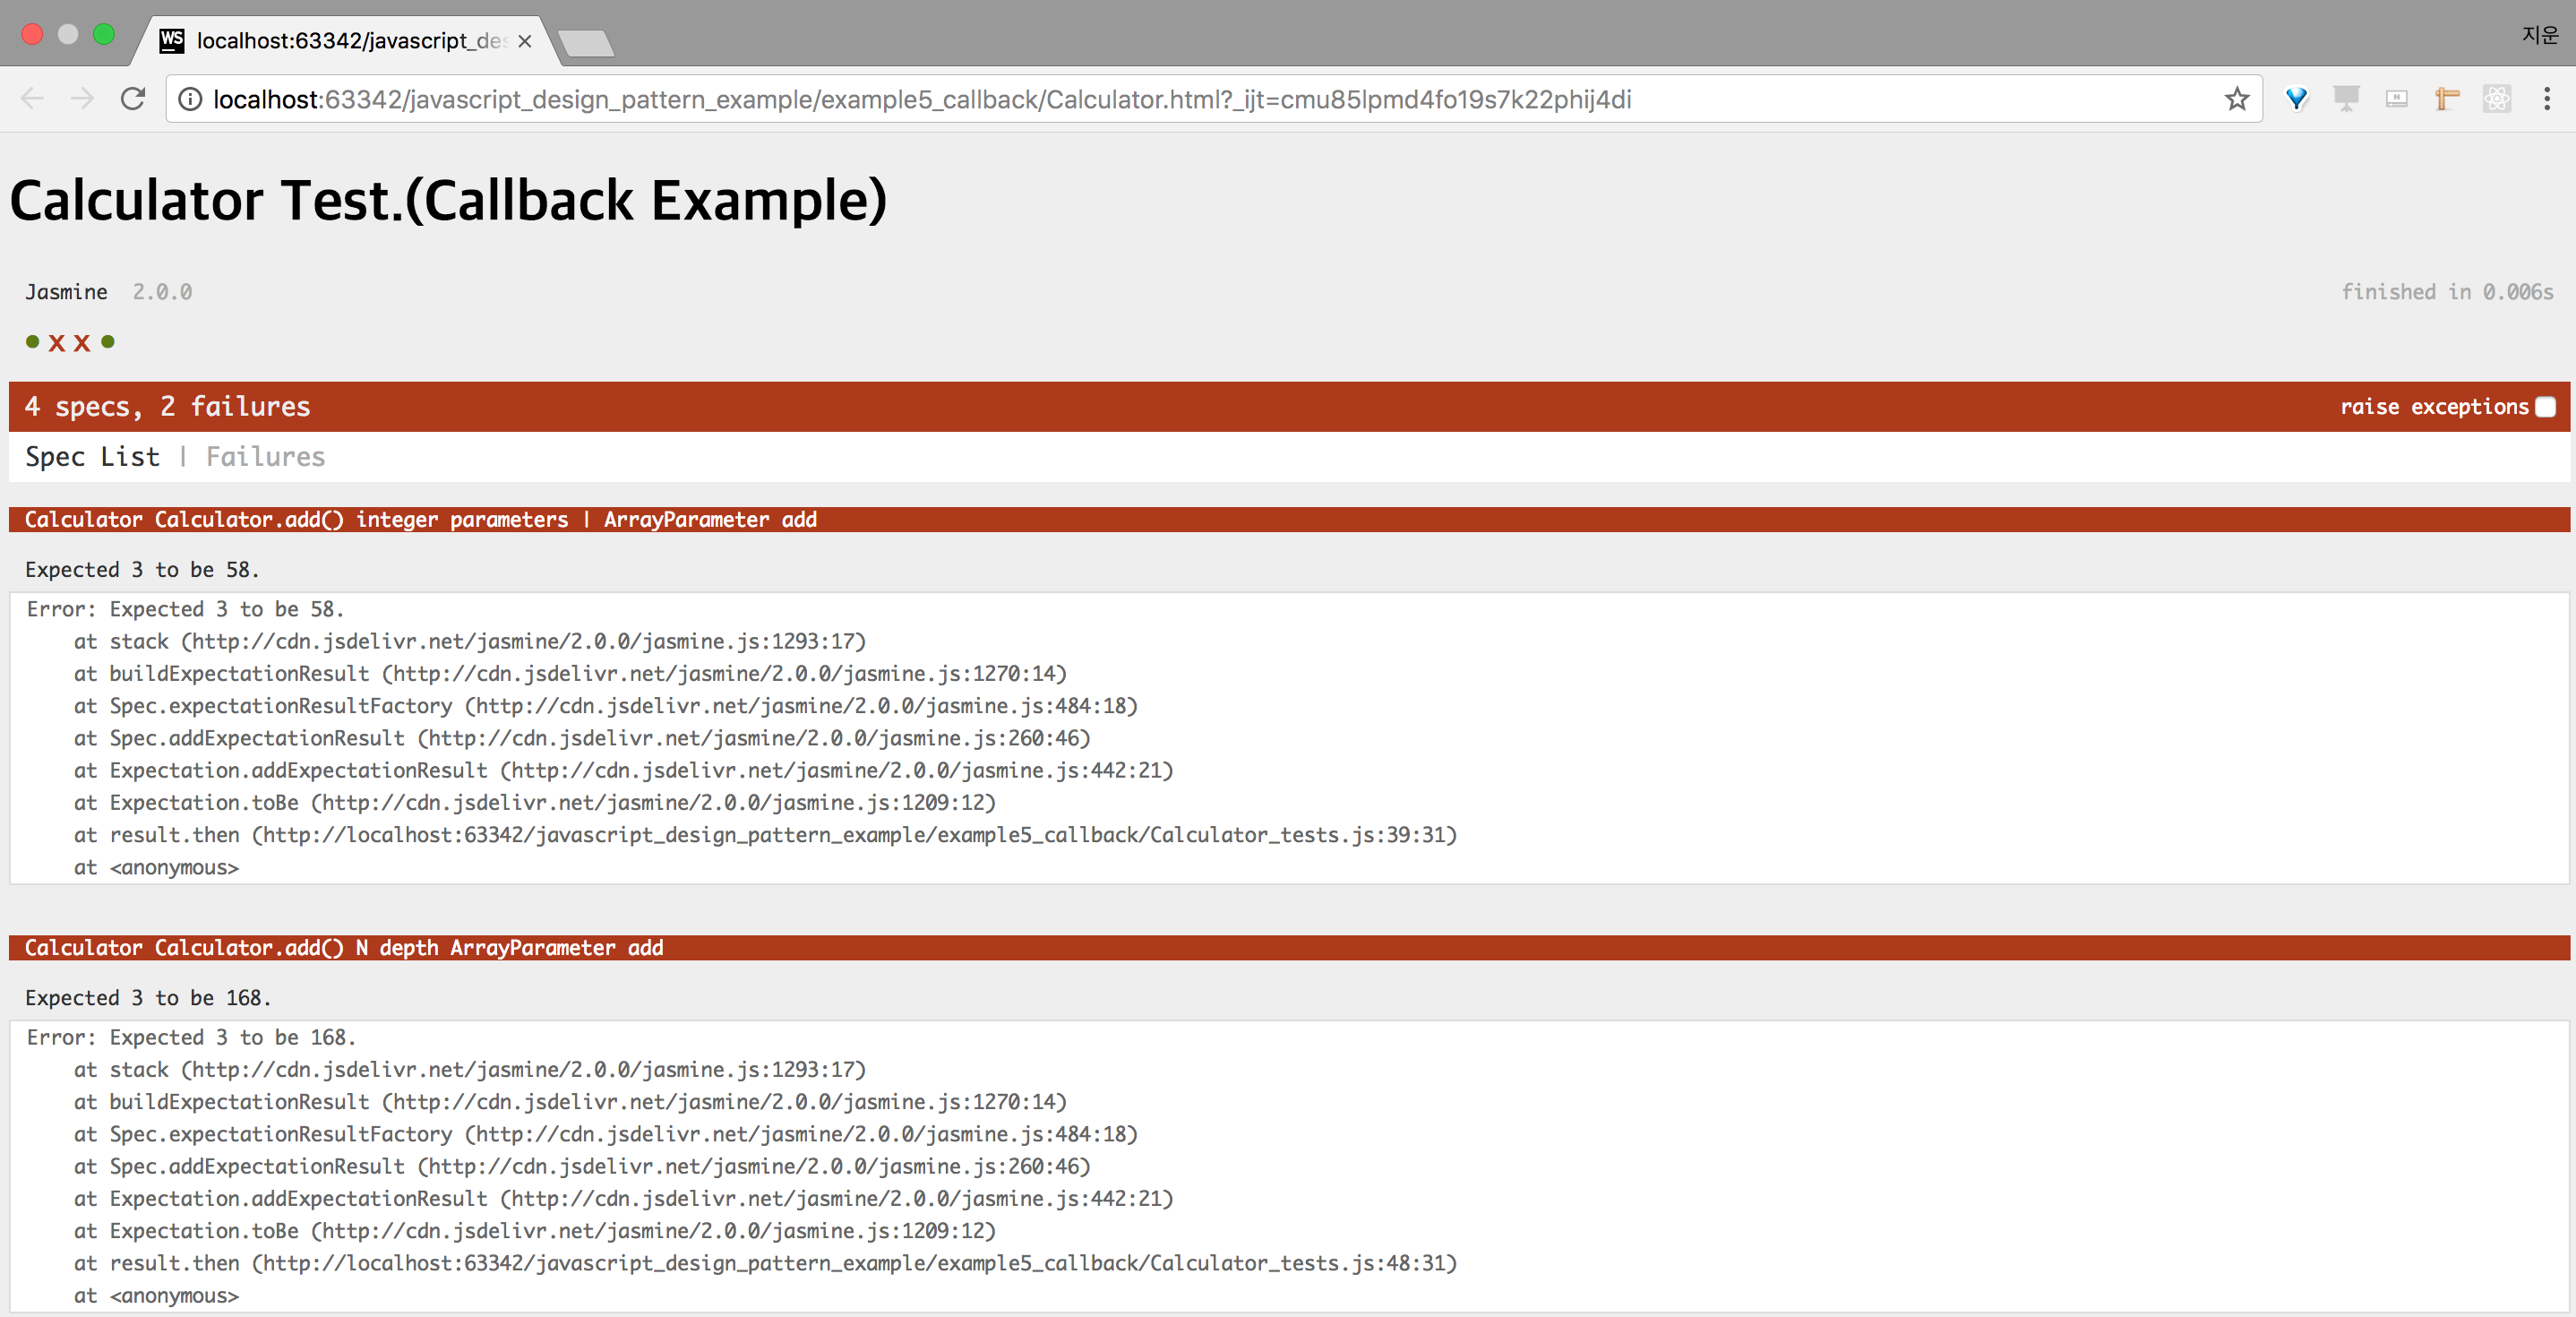The width and height of the screenshot is (2576, 1317).
Task: Click the 'Expected 3 to be 168.' message
Action: (148, 998)
